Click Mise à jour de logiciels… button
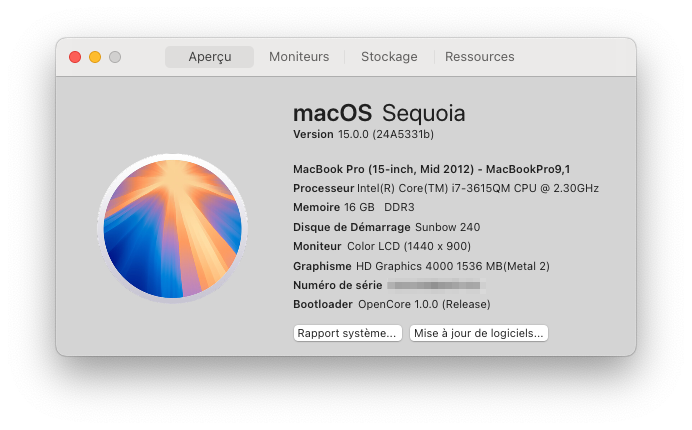Screen dimensions: 692x430 (x=479, y=333)
